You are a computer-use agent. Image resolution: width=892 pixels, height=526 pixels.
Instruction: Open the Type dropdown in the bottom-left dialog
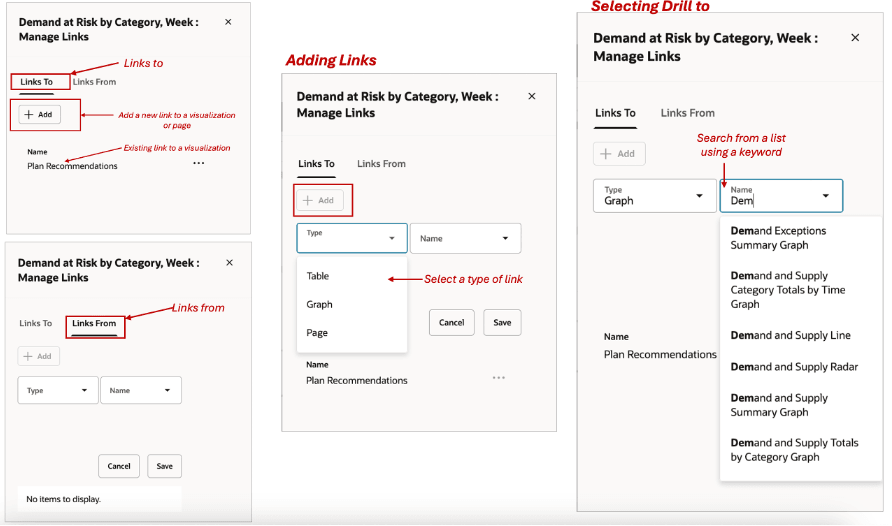tap(57, 390)
